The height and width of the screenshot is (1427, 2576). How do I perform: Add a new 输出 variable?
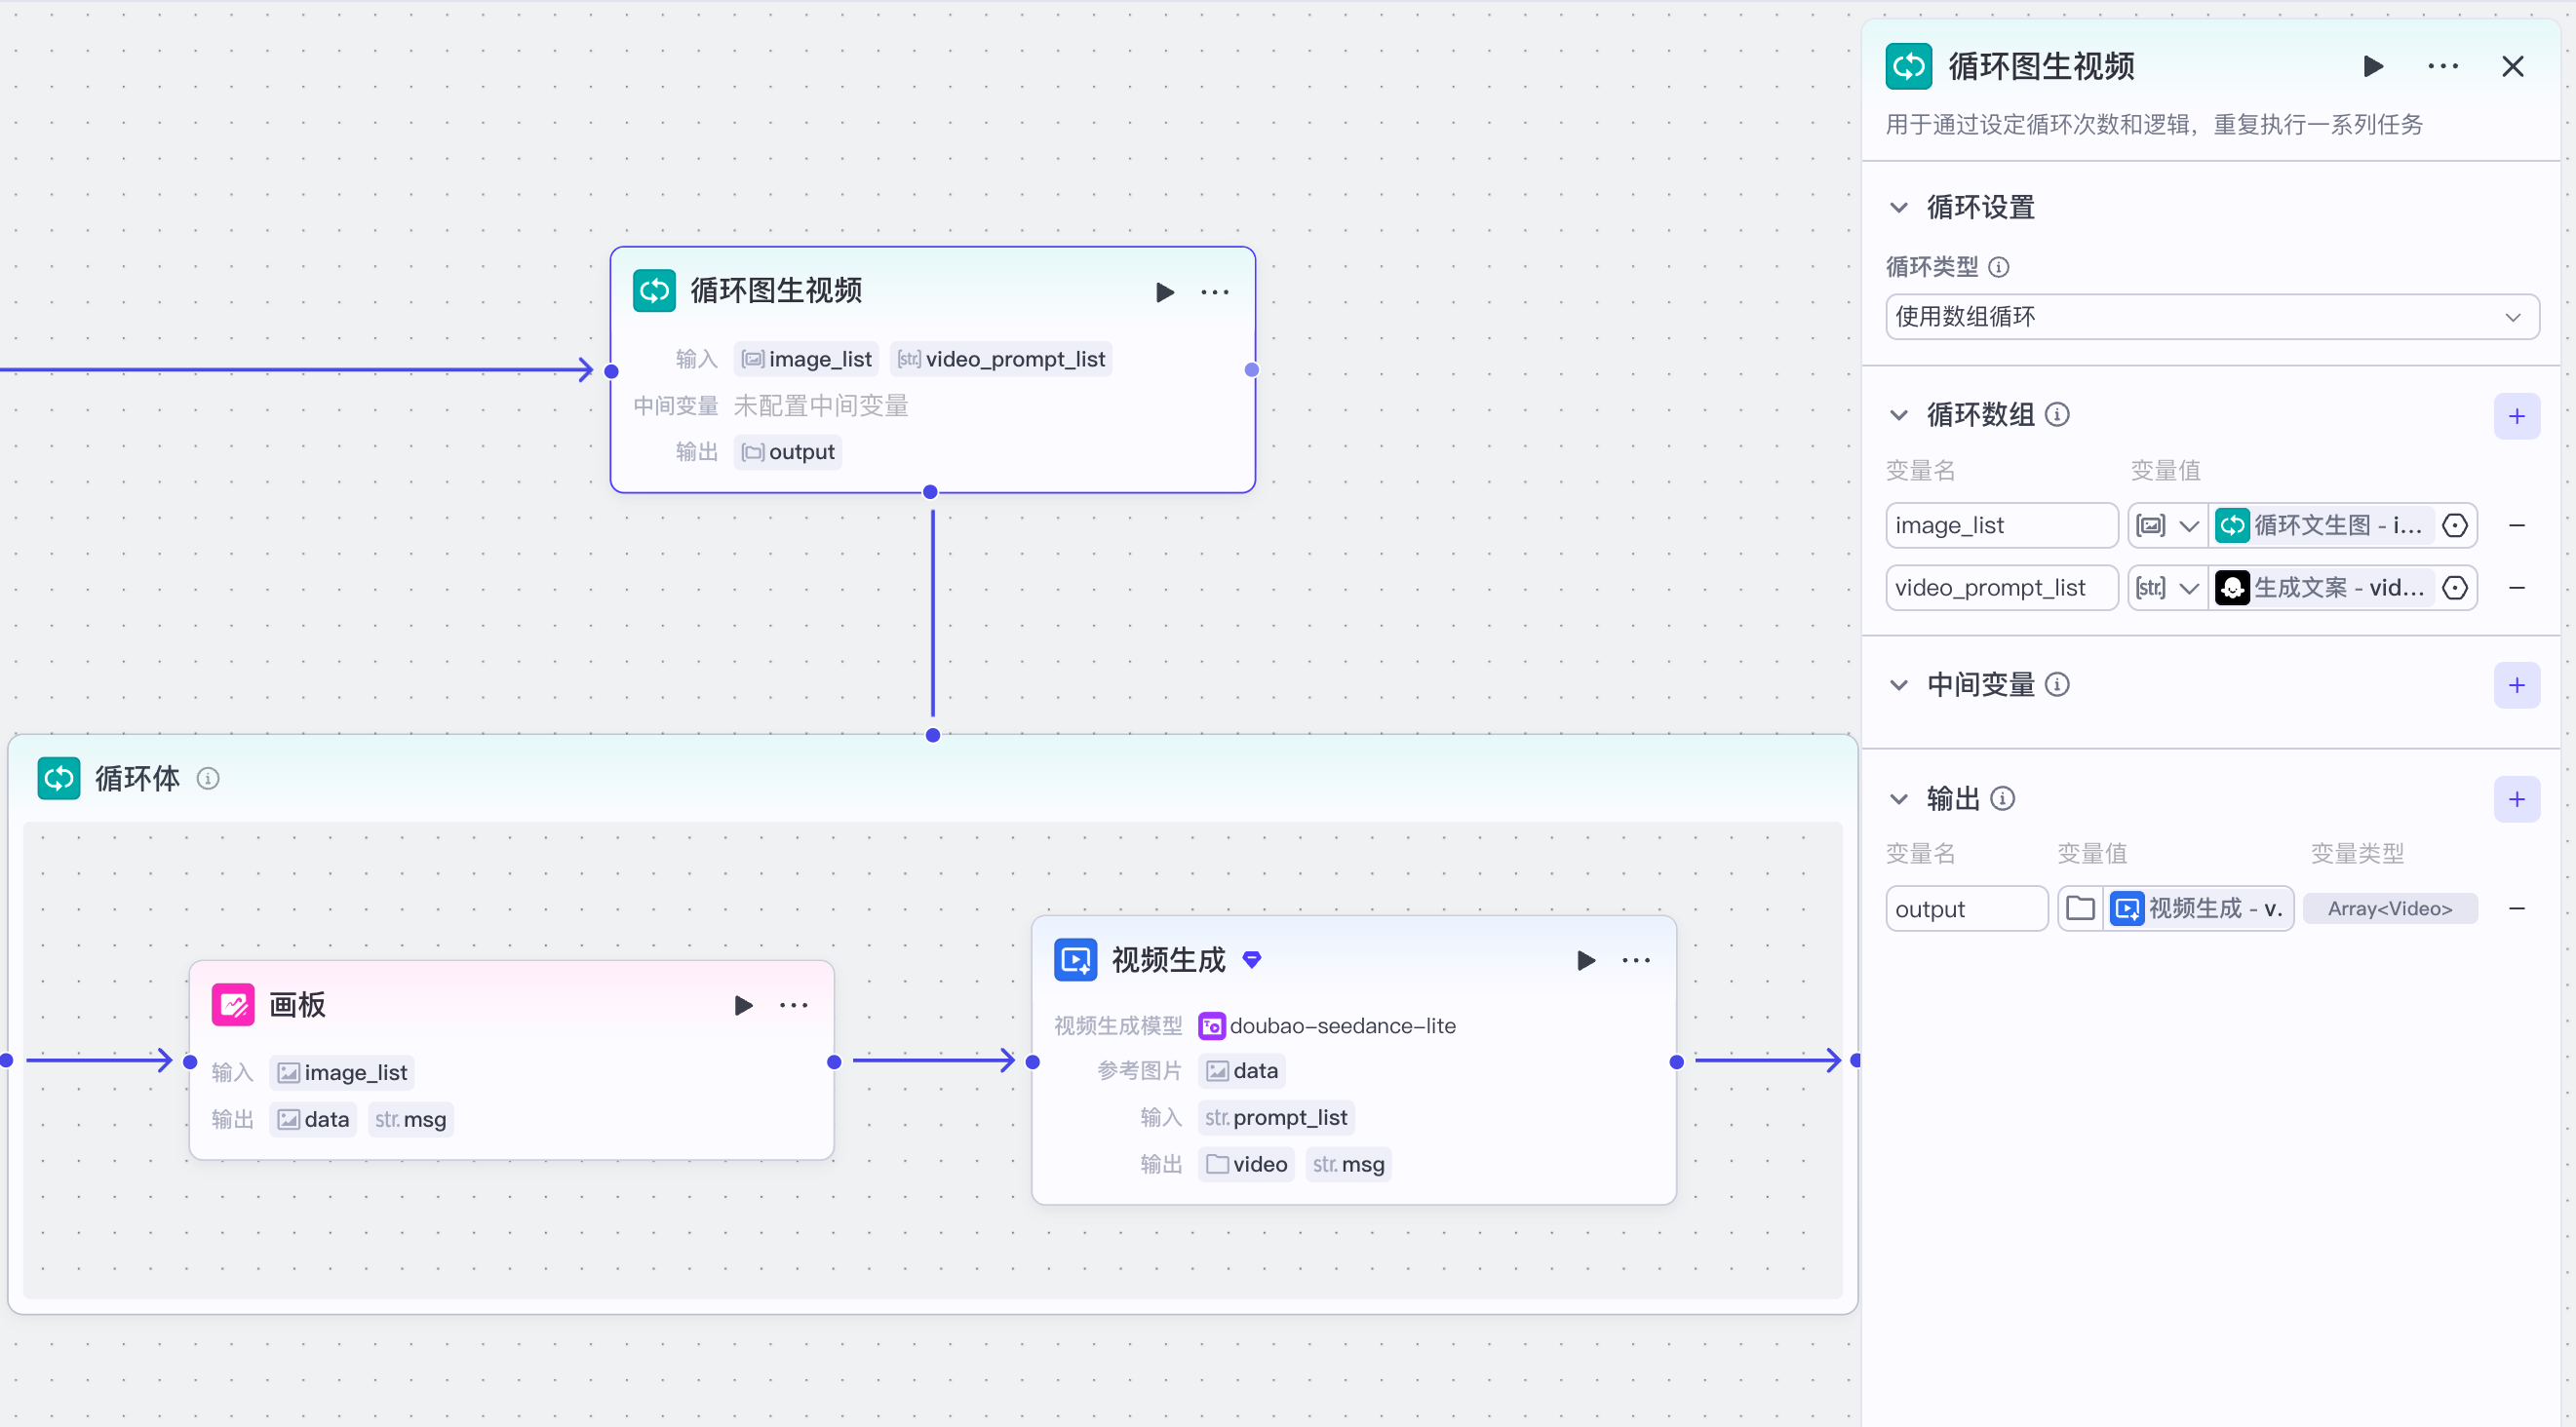(2516, 799)
